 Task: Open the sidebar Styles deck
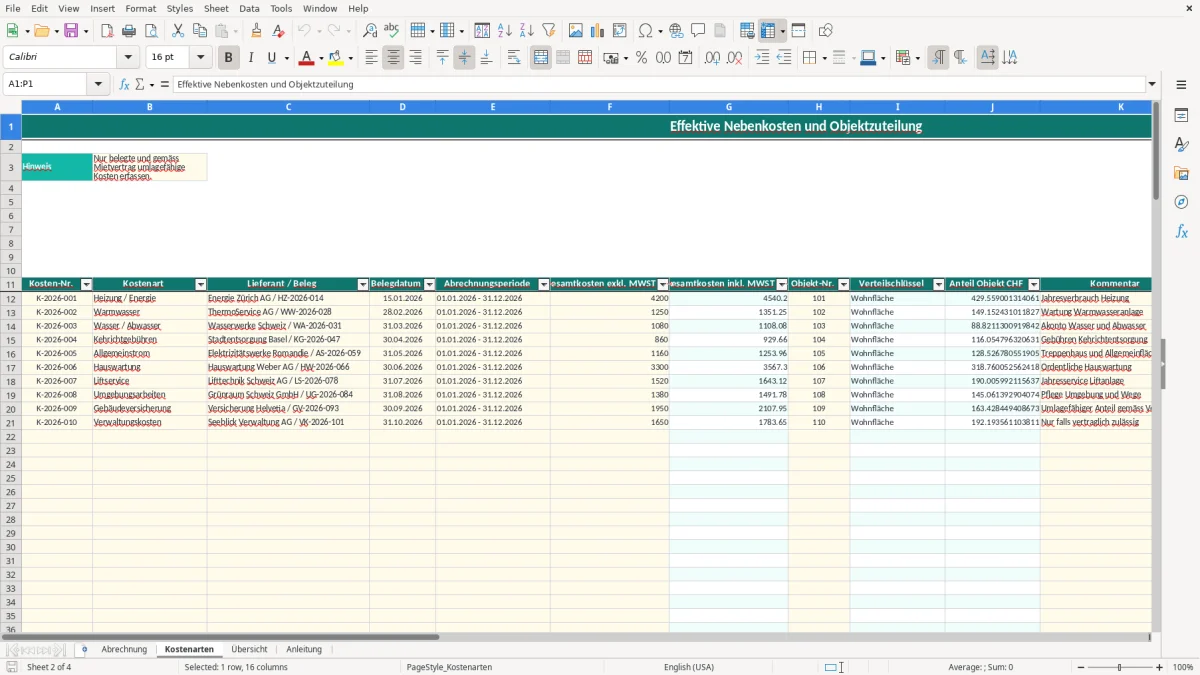click(1181, 145)
